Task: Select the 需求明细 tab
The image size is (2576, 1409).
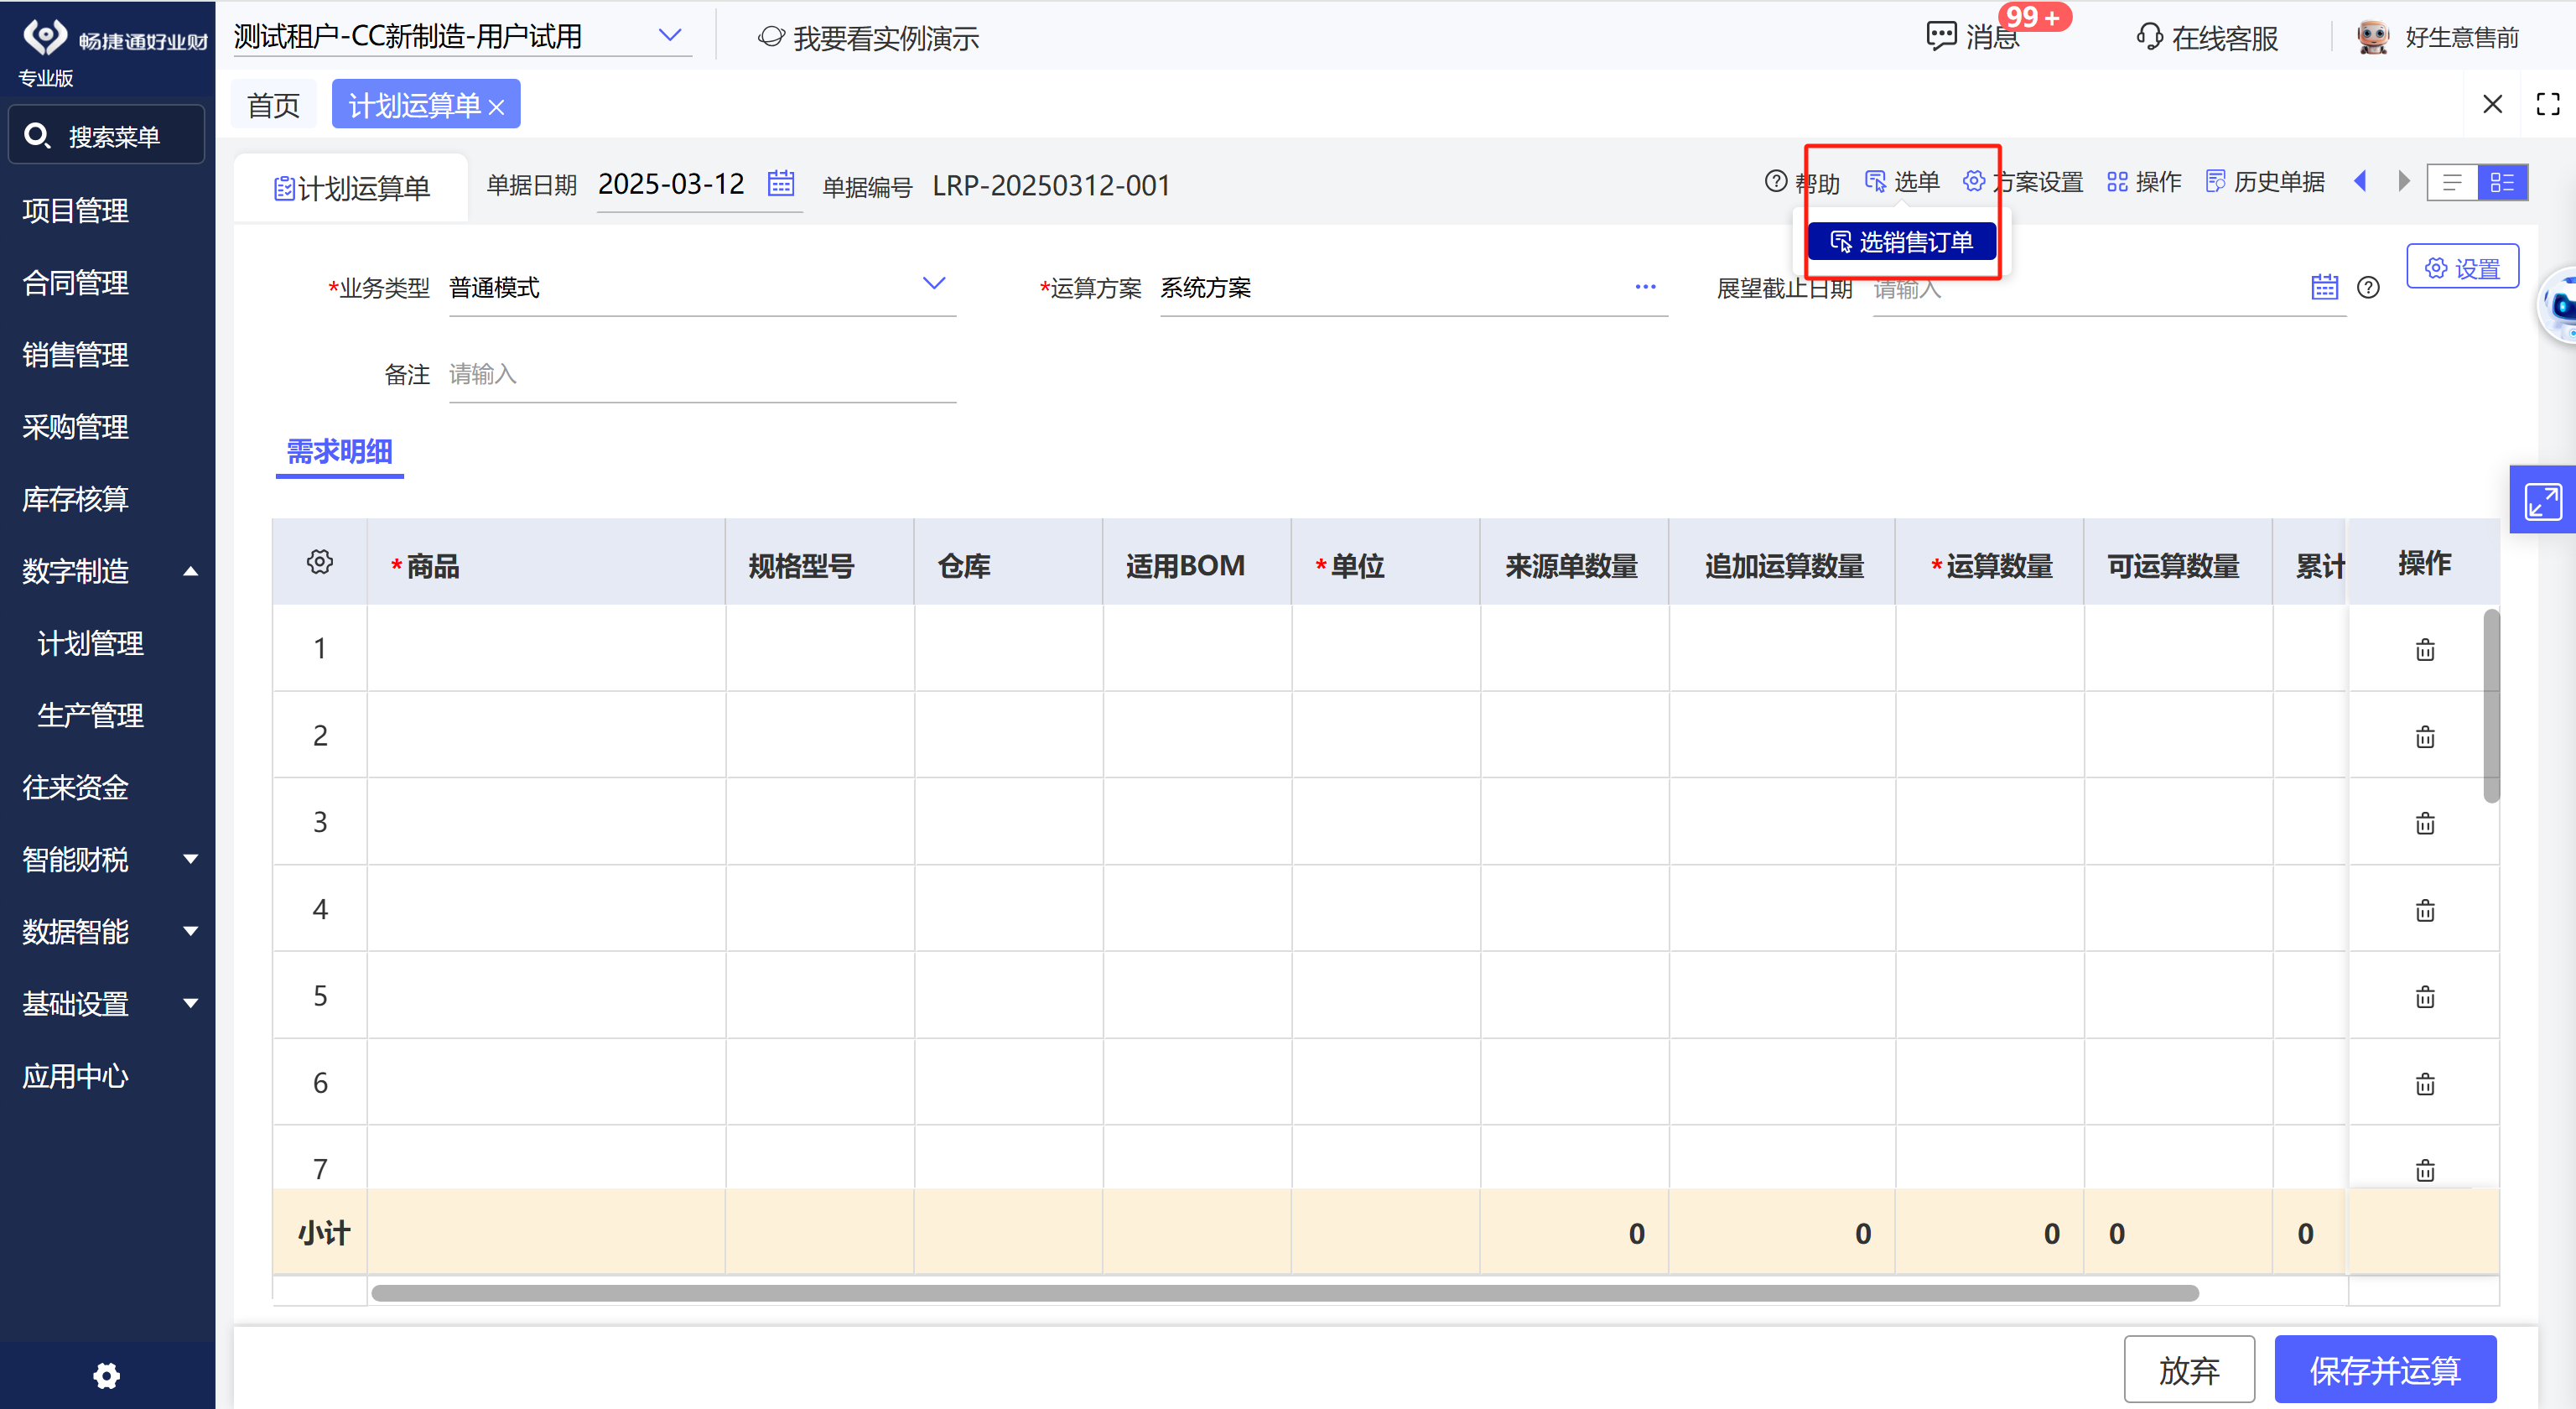Action: pos(339,452)
